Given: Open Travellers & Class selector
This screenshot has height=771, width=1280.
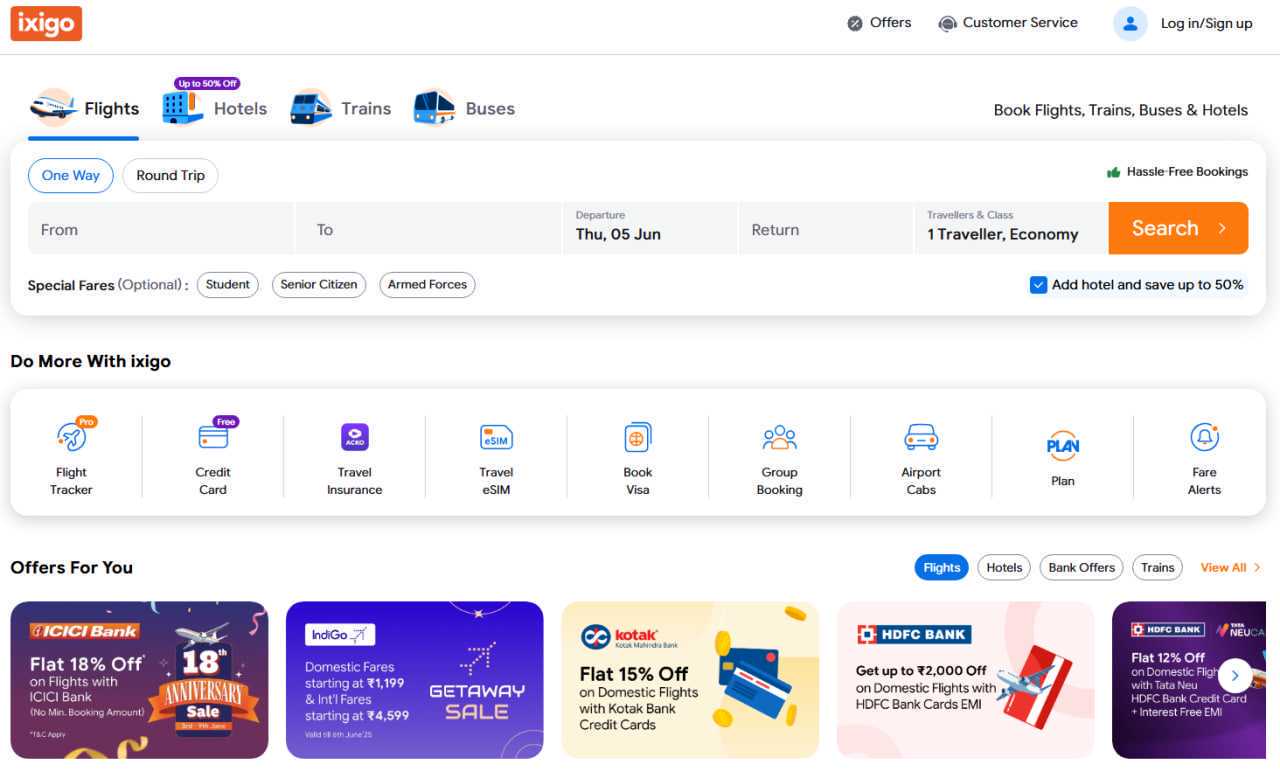Looking at the screenshot, I should click(1011, 228).
